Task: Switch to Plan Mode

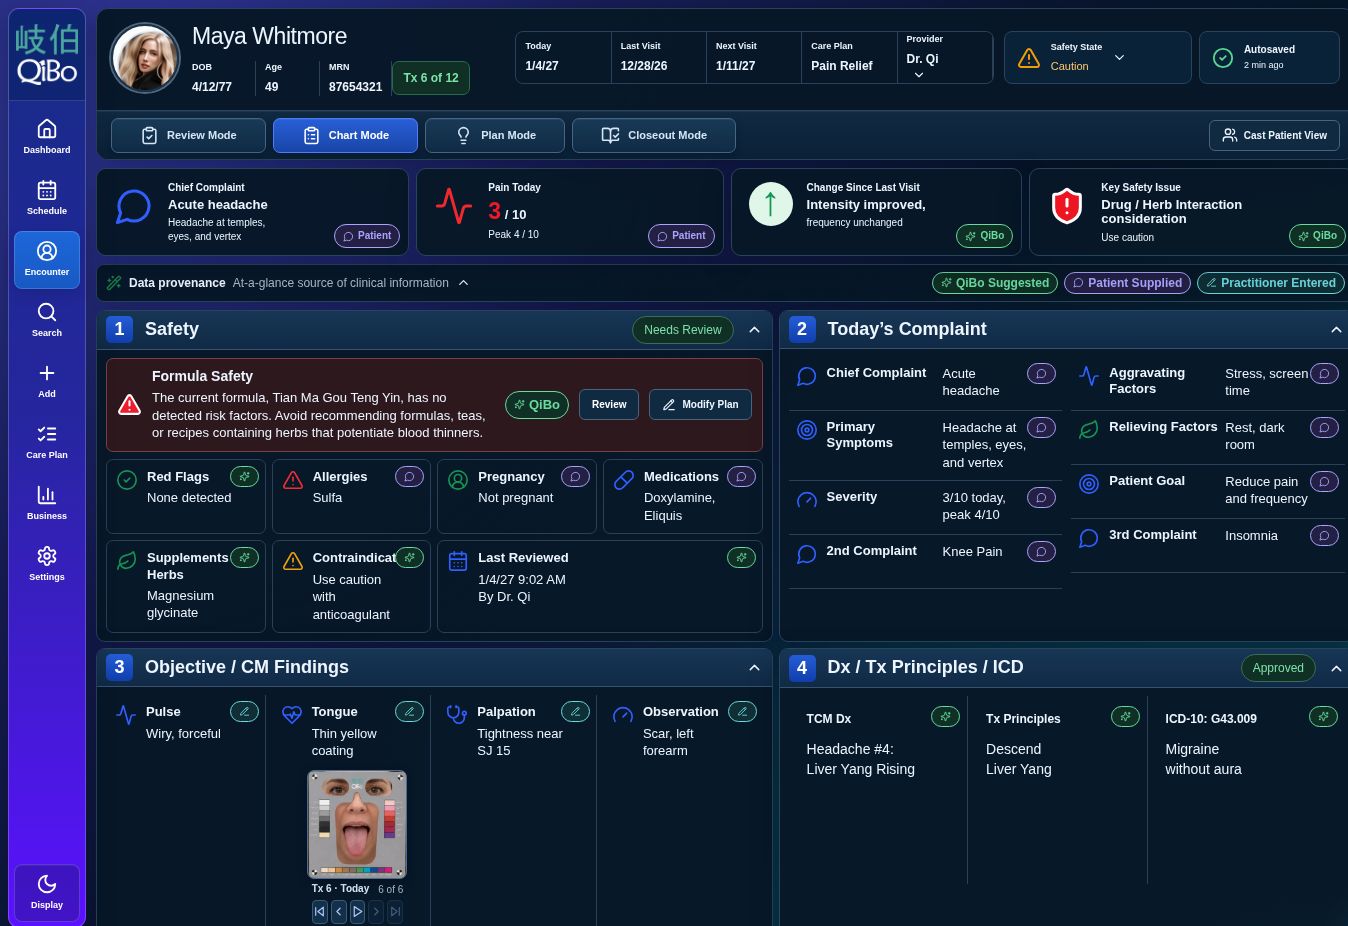Action: 495,135
